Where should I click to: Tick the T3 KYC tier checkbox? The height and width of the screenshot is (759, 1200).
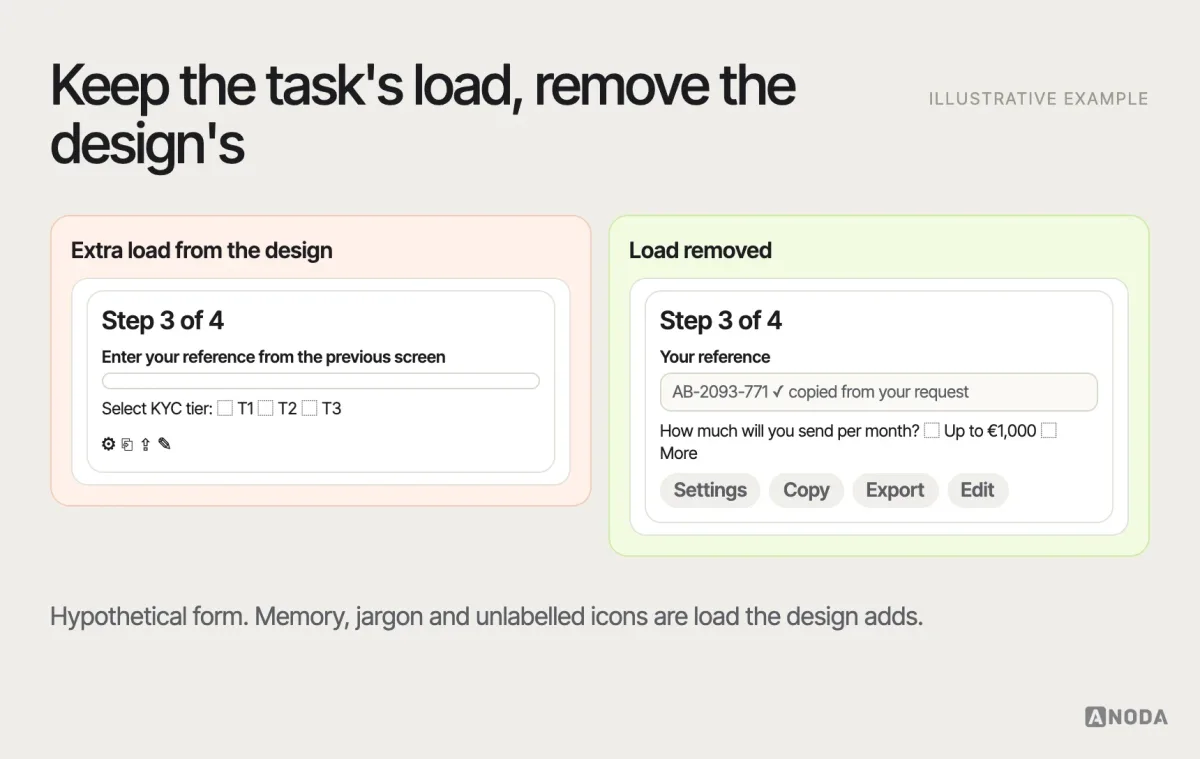(x=310, y=408)
